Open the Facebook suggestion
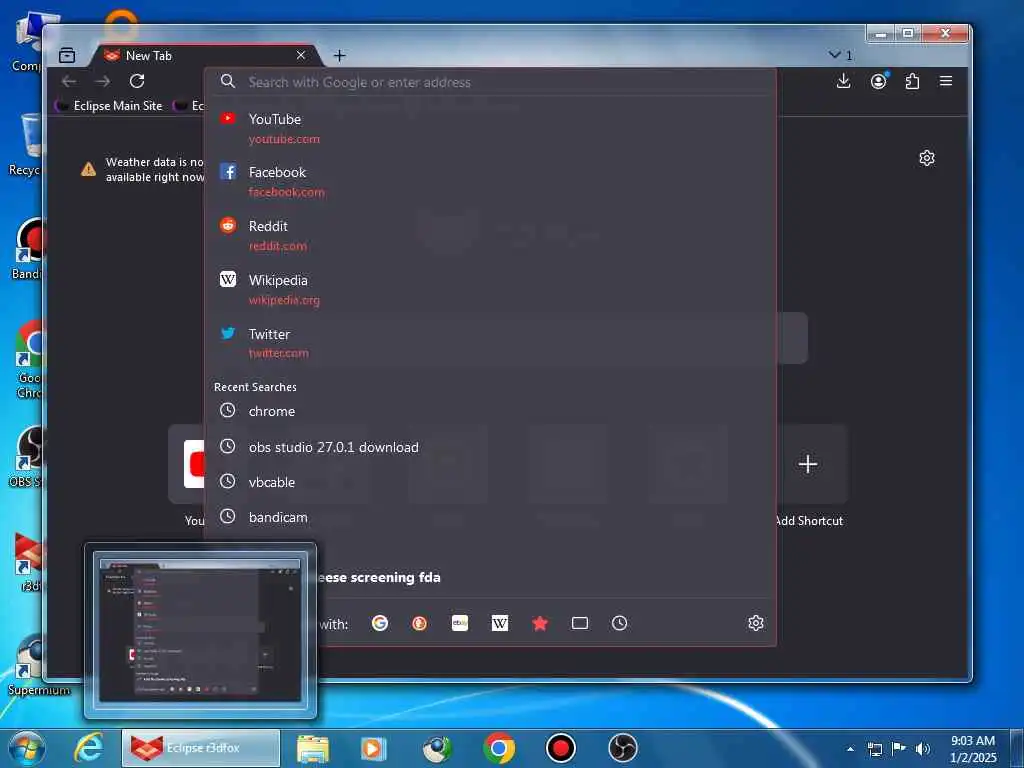1024x768 pixels. point(490,181)
